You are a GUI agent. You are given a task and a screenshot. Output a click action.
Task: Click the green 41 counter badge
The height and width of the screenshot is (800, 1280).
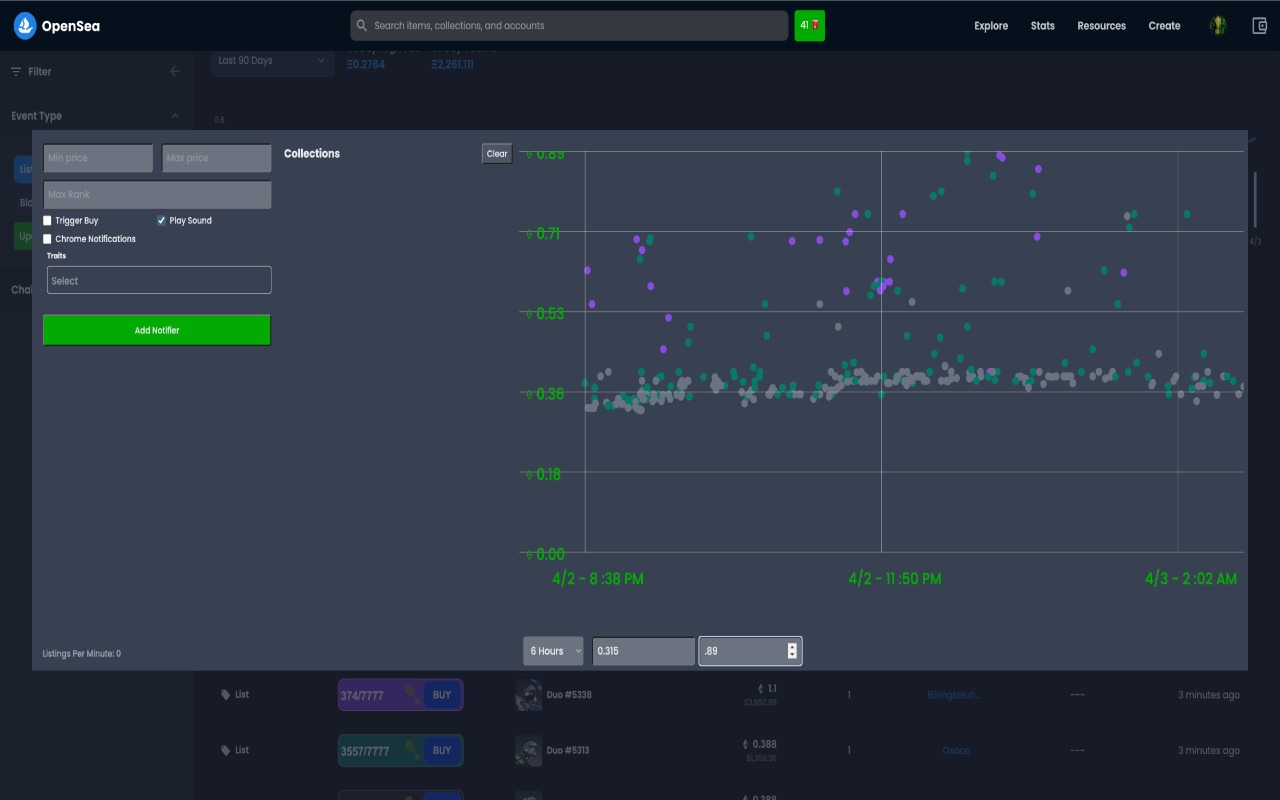(809, 26)
